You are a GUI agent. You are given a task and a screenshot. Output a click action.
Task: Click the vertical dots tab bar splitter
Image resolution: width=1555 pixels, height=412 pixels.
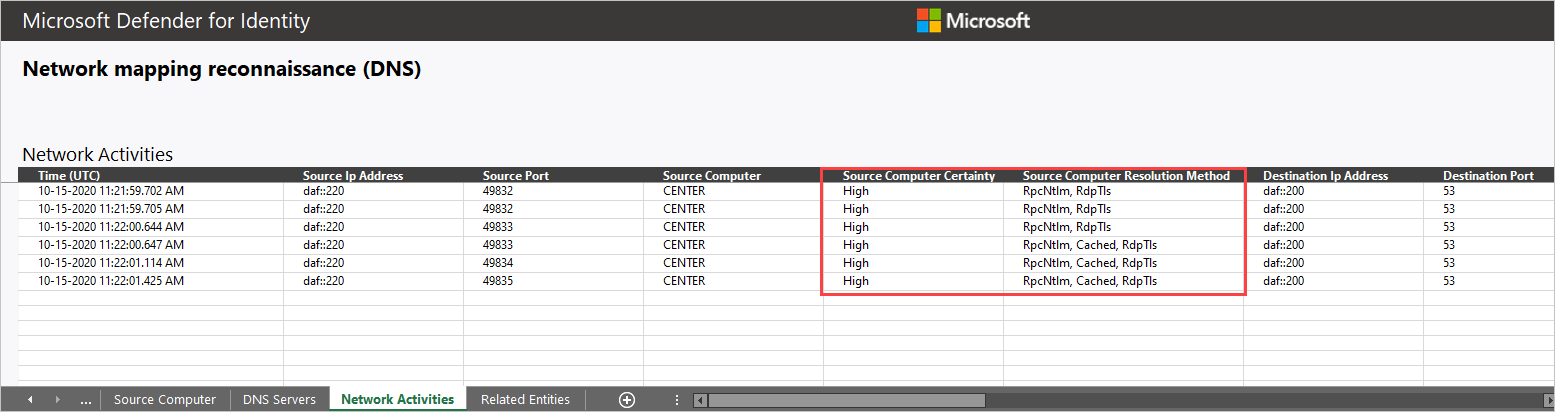(677, 399)
